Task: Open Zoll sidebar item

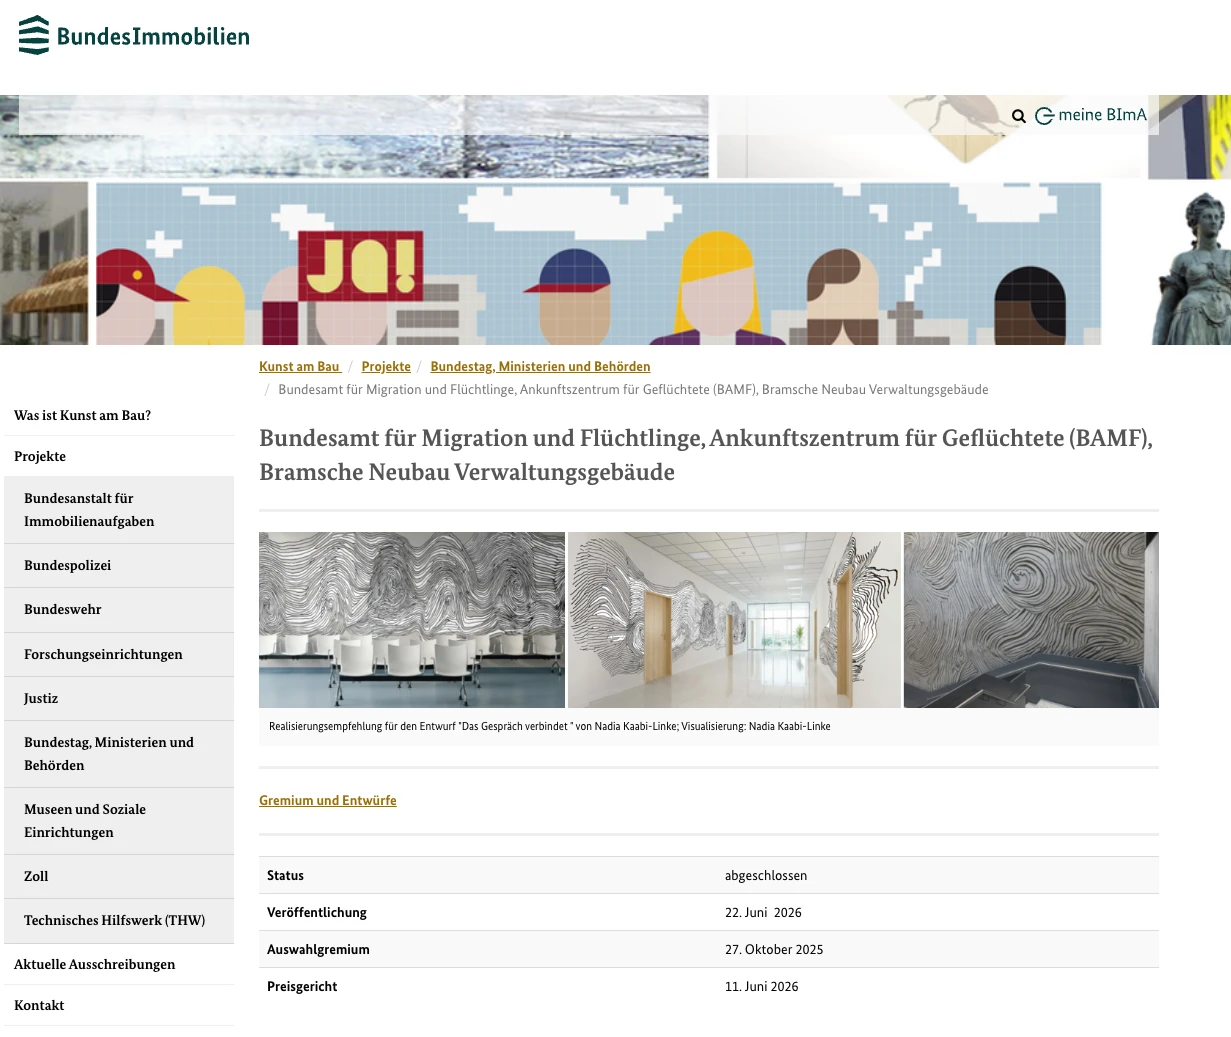Action: (119, 876)
